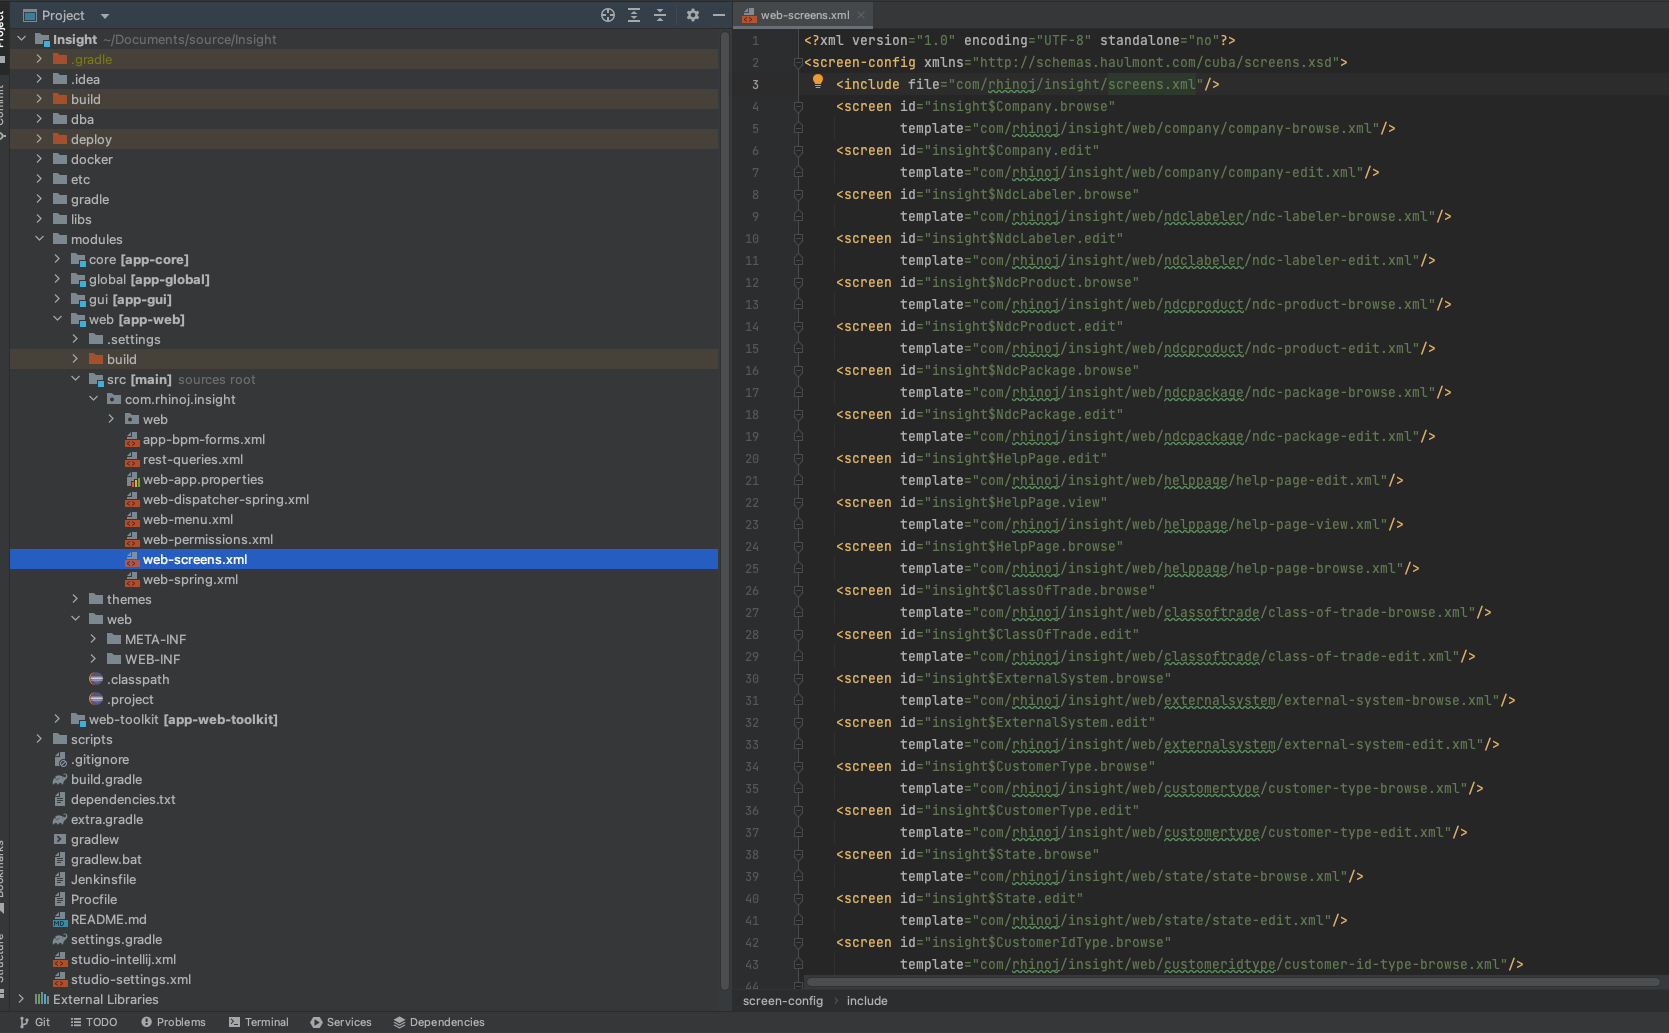1669x1033 pixels.
Task: Select studio-settings.xml file
Action: (130, 980)
